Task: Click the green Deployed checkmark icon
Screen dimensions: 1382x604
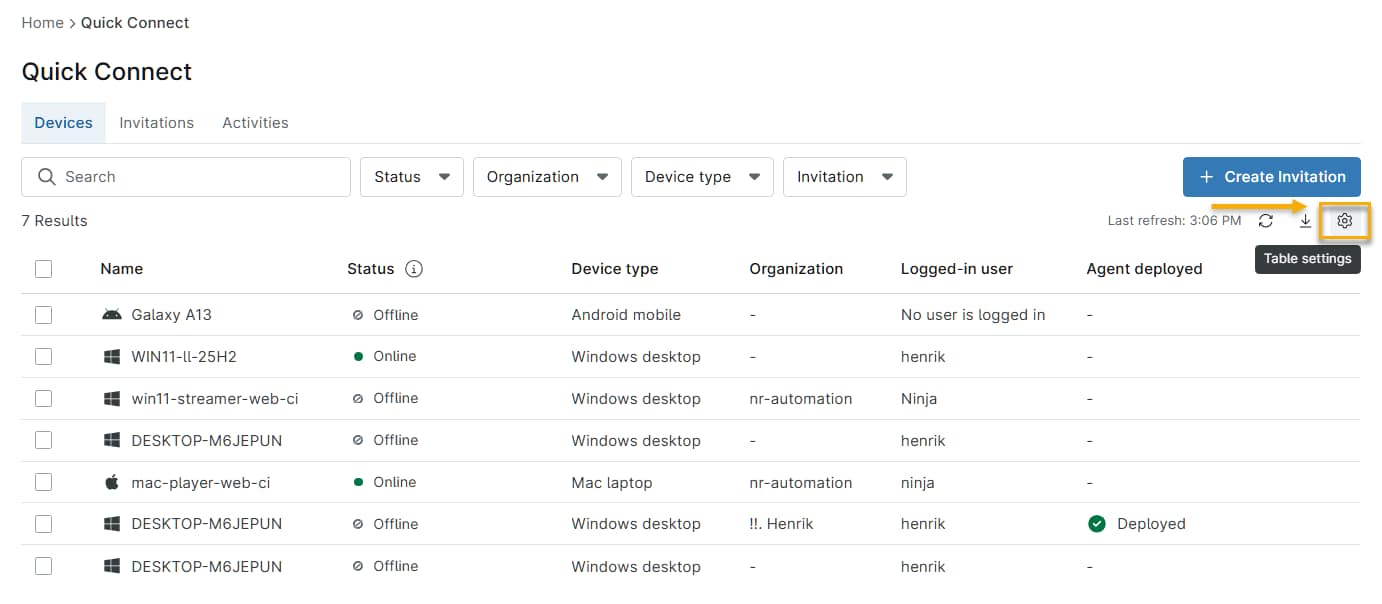Action: [x=1097, y=524]
